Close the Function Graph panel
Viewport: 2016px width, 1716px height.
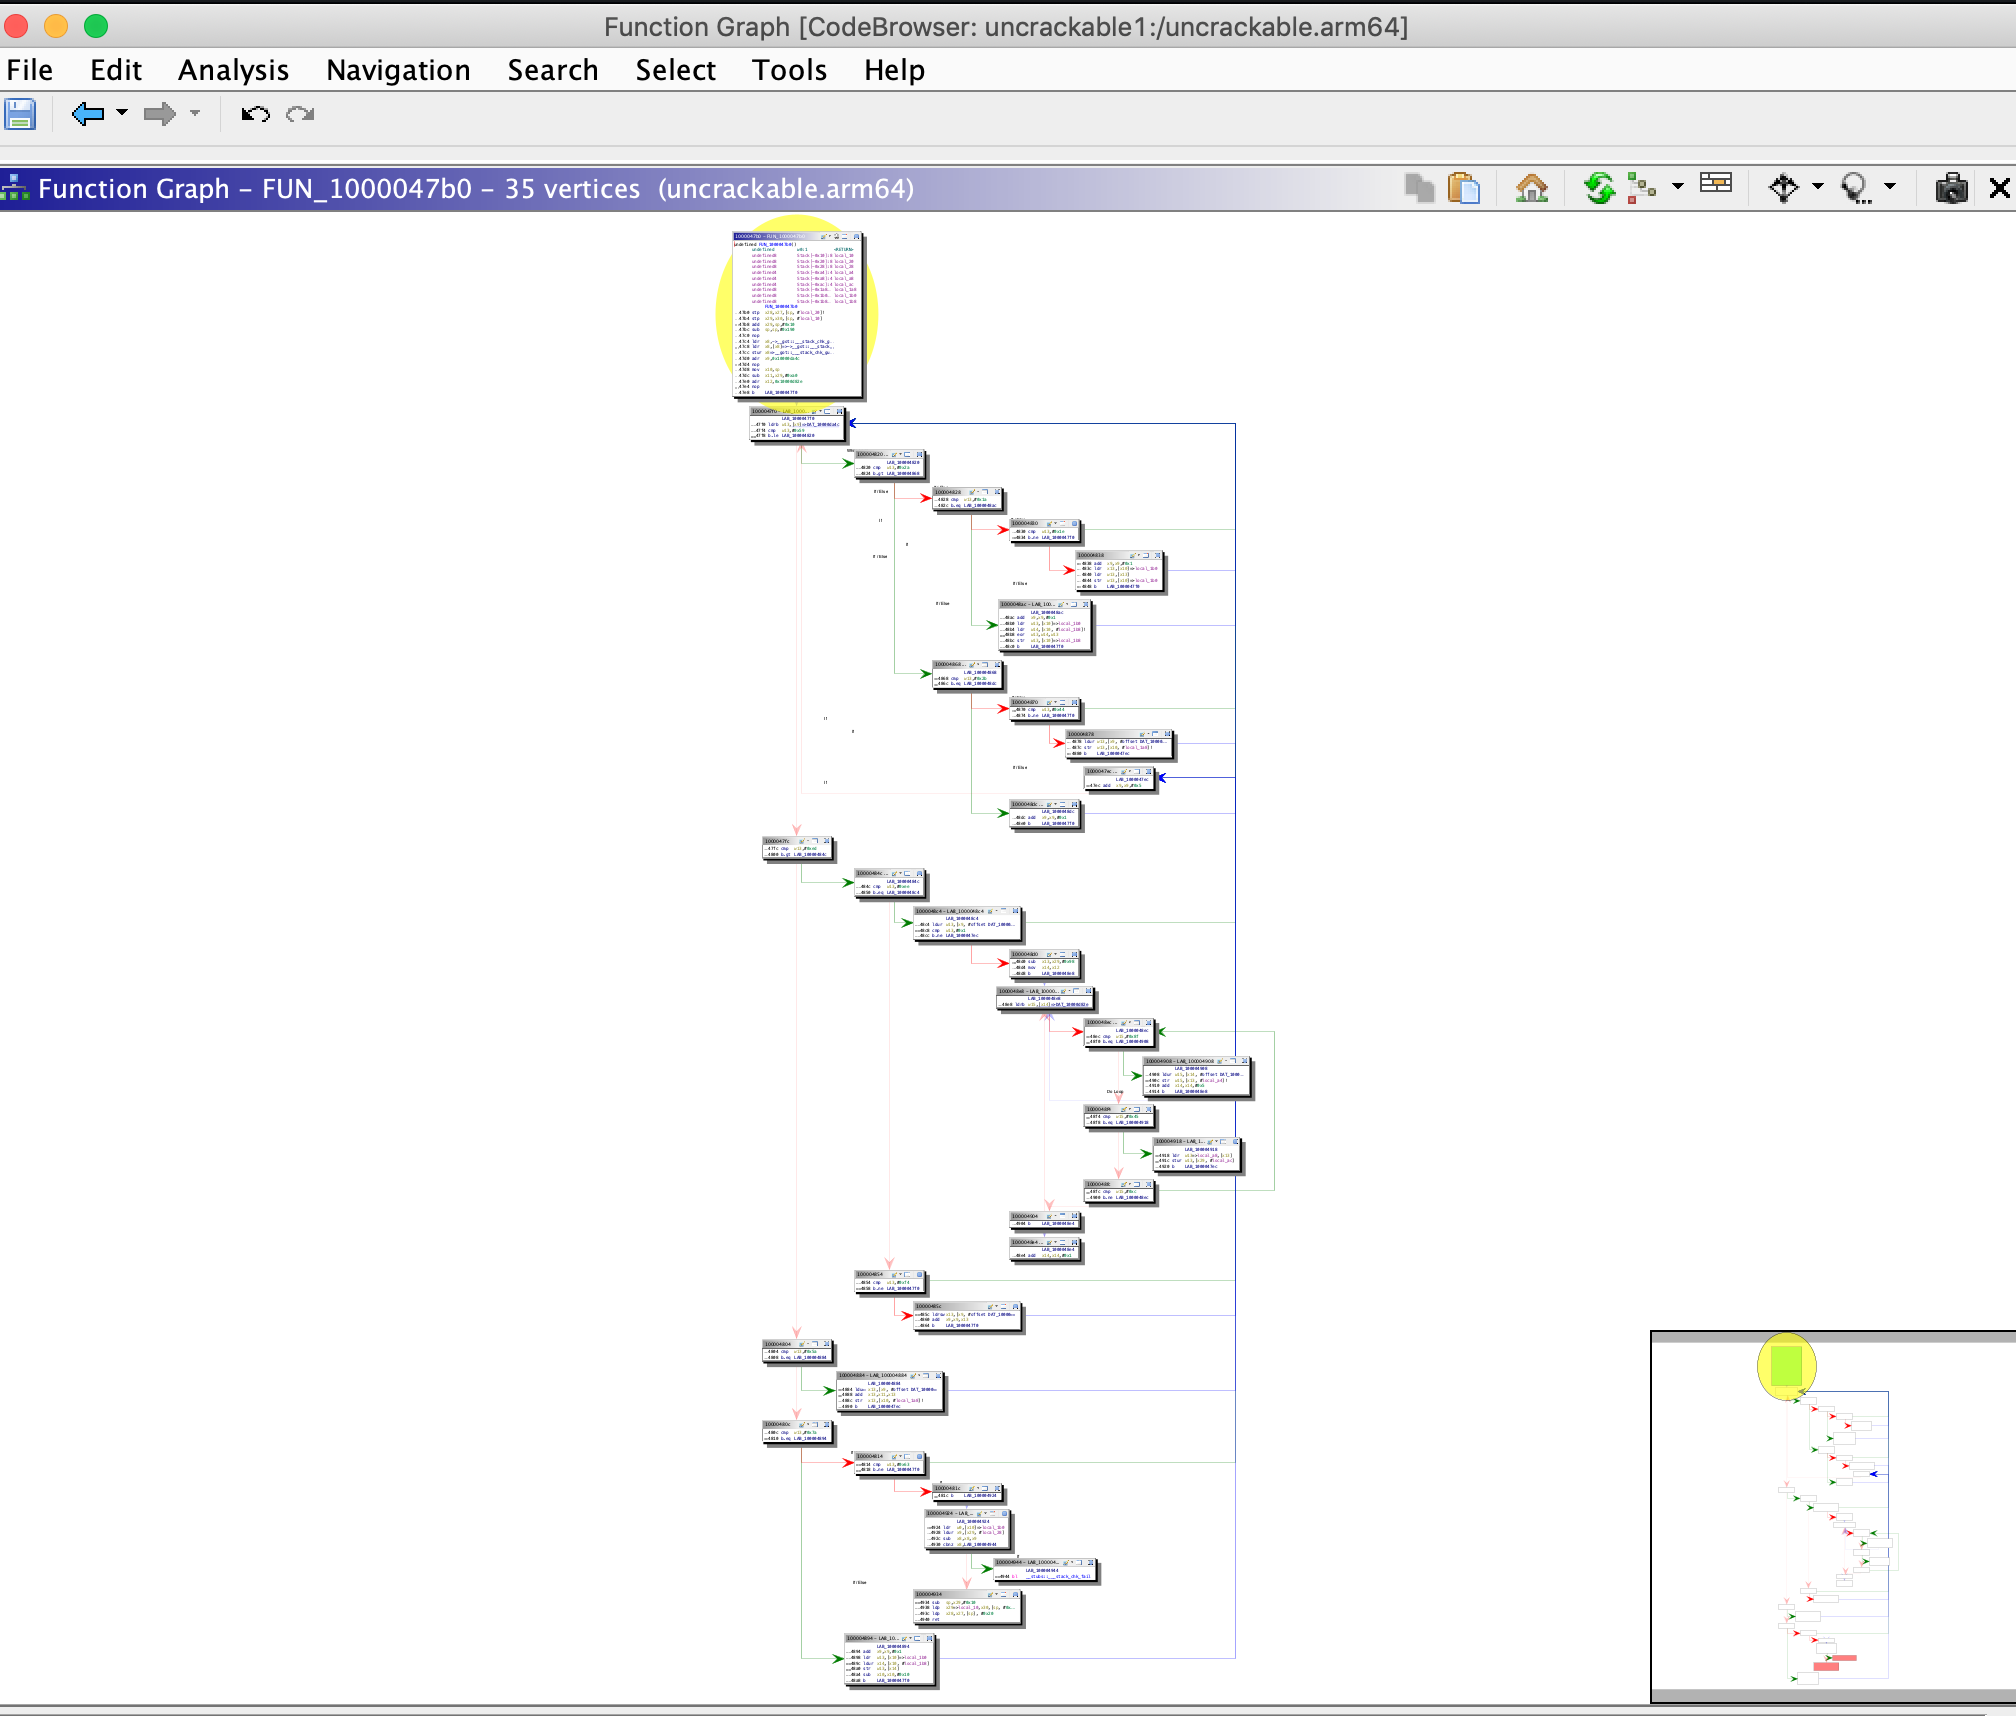(x=1999, y=188)
